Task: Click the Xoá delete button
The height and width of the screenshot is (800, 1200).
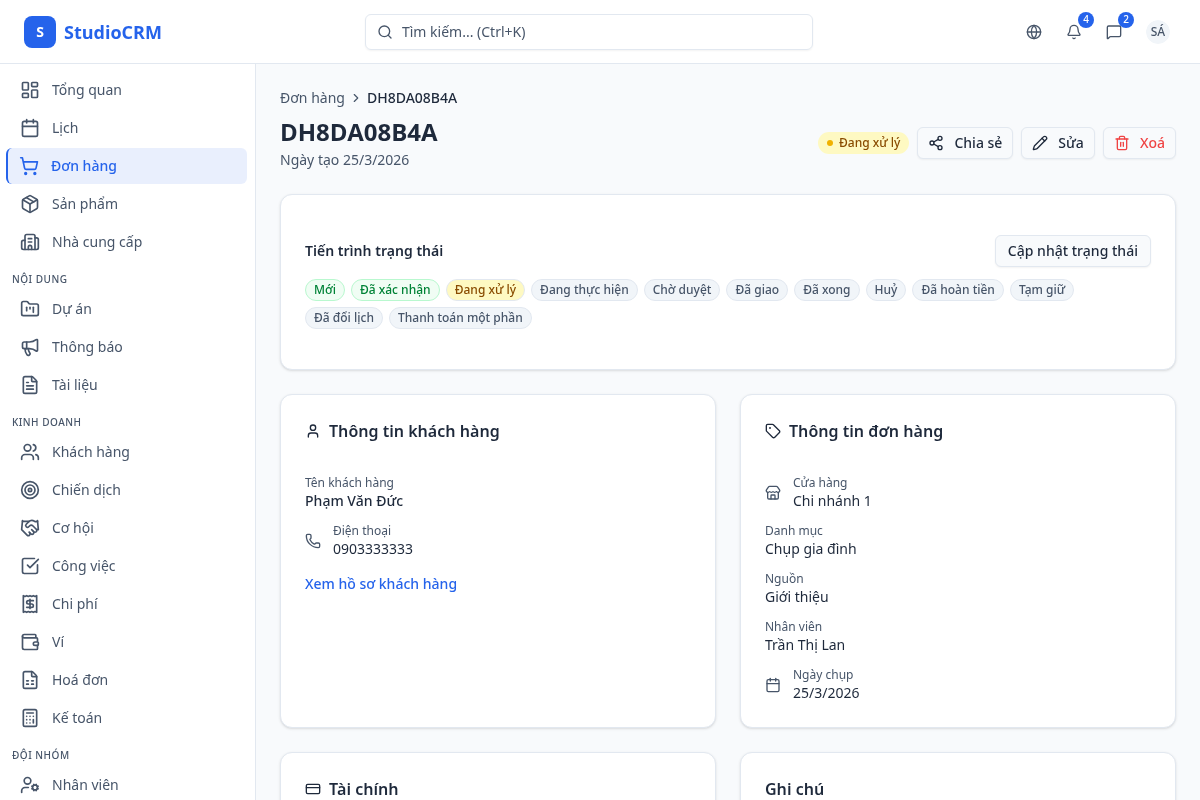Action: (1139, 143)
